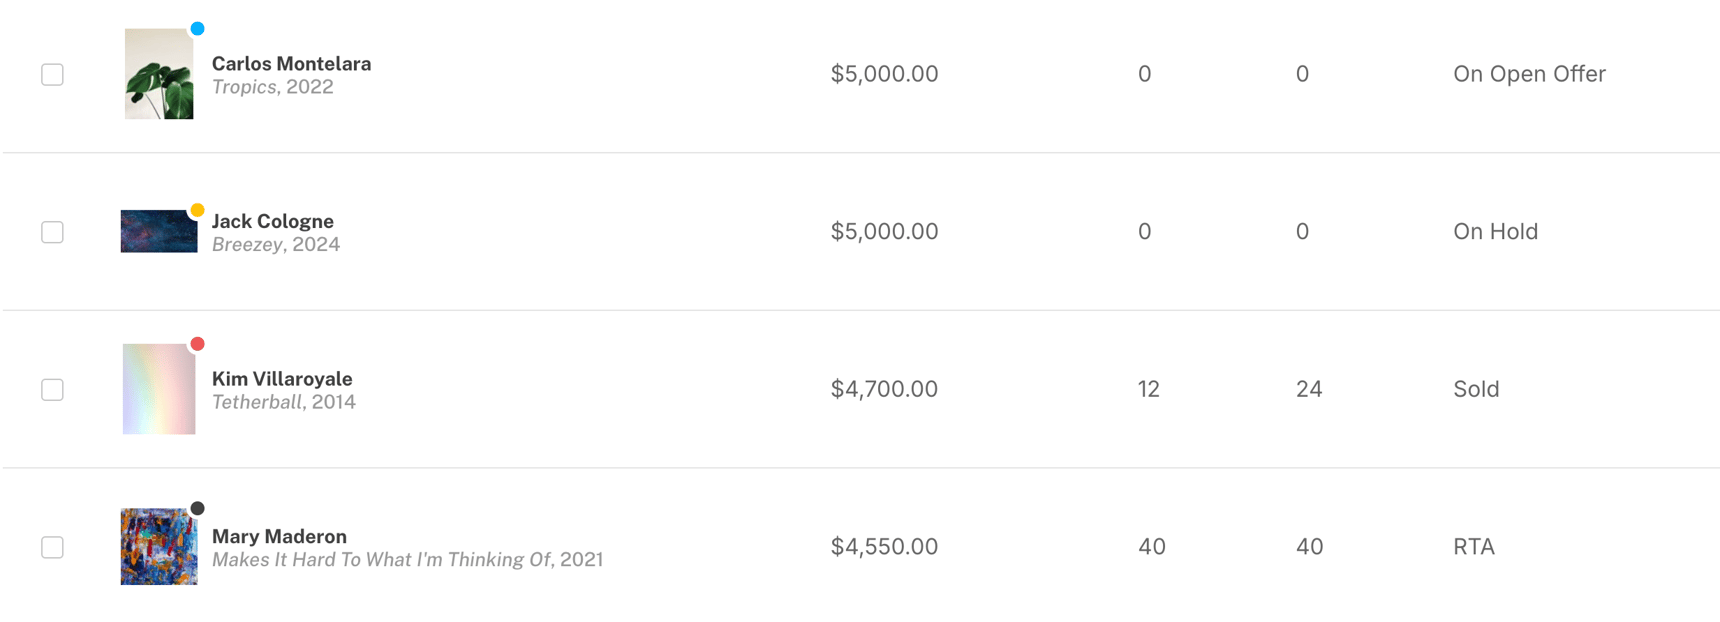
Task: Click the $4,700.00 price value
Action: click(x=883, y=389)
